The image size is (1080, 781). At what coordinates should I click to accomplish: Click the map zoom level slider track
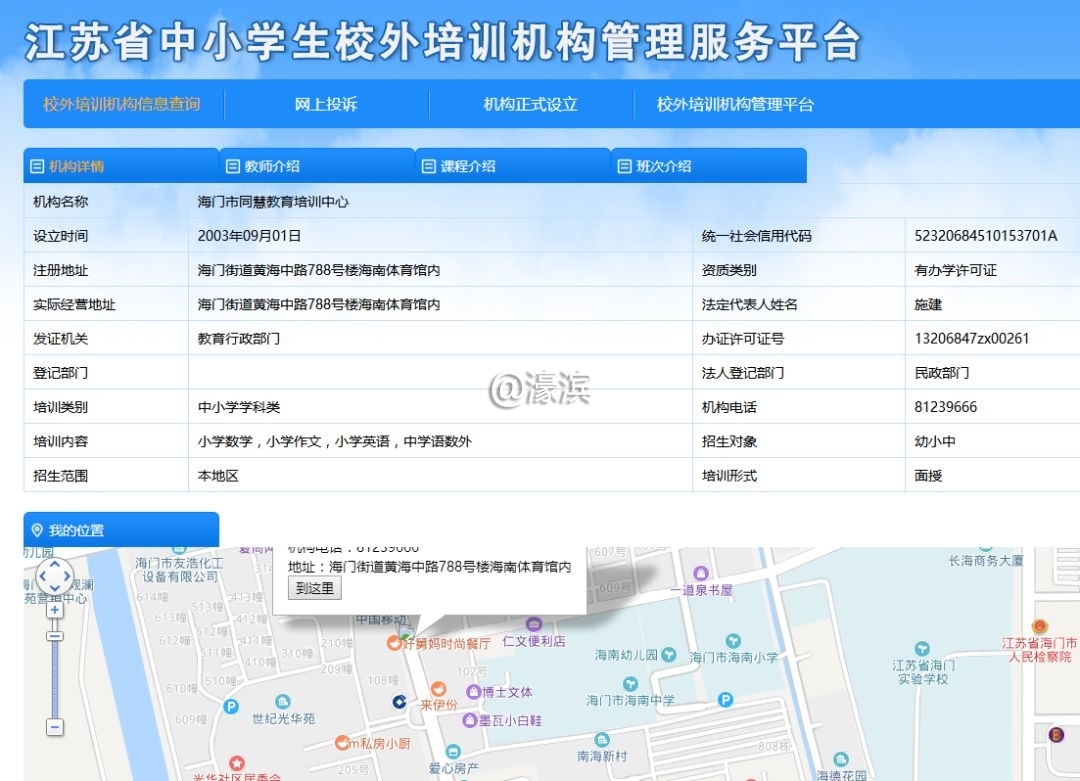point(55,680)
